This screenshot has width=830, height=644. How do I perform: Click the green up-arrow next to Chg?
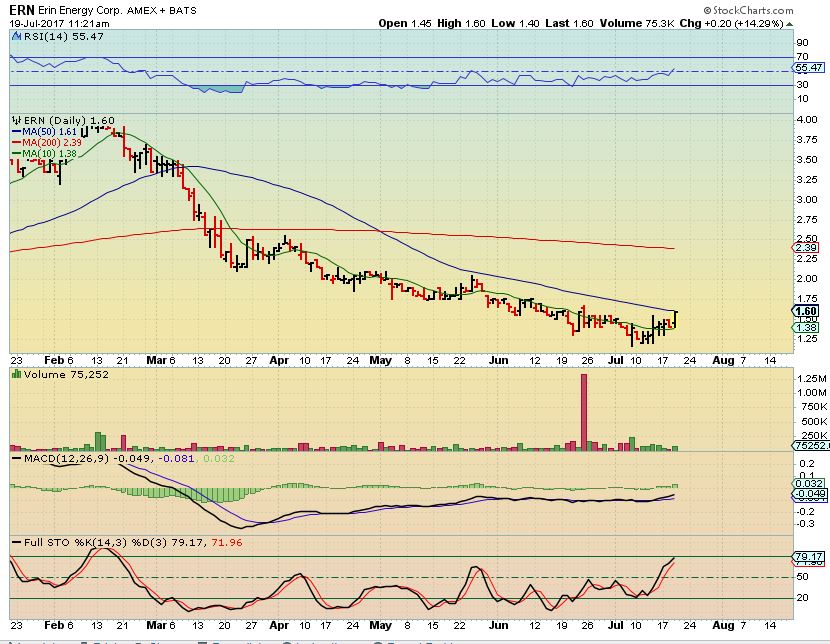point(789,24)
